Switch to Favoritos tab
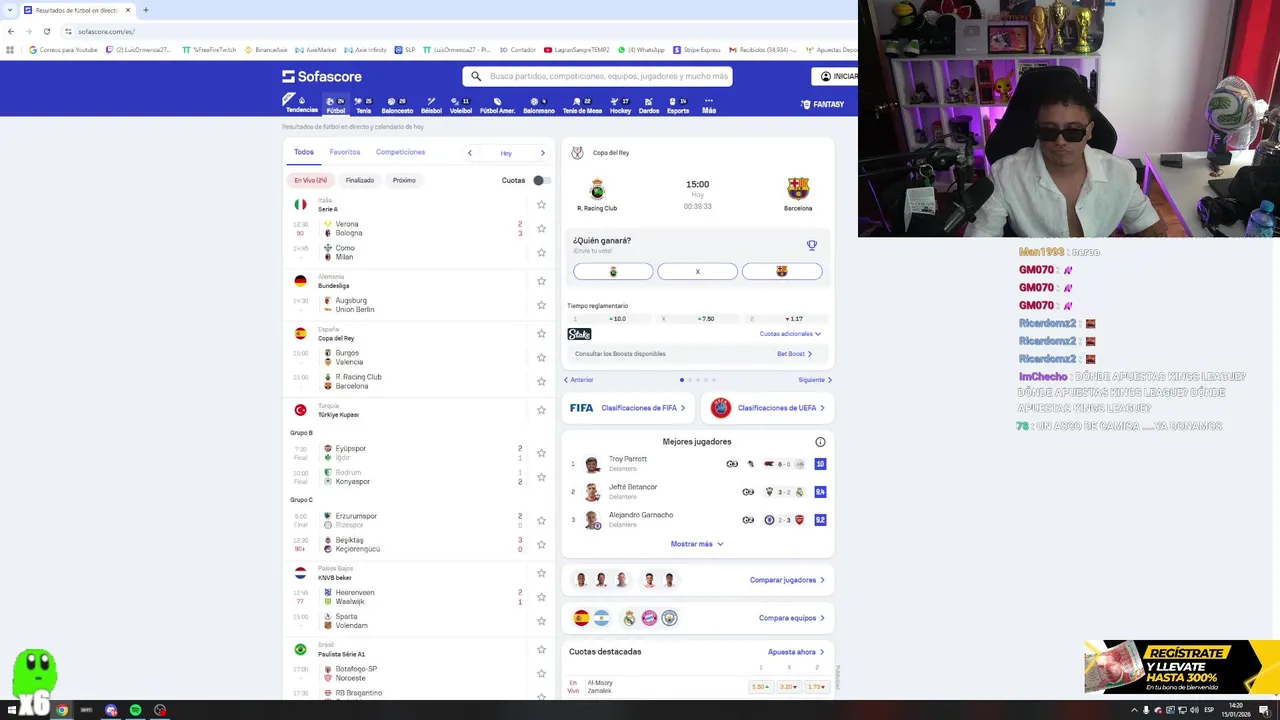1280x720 pixels. [x=345, y=152]
